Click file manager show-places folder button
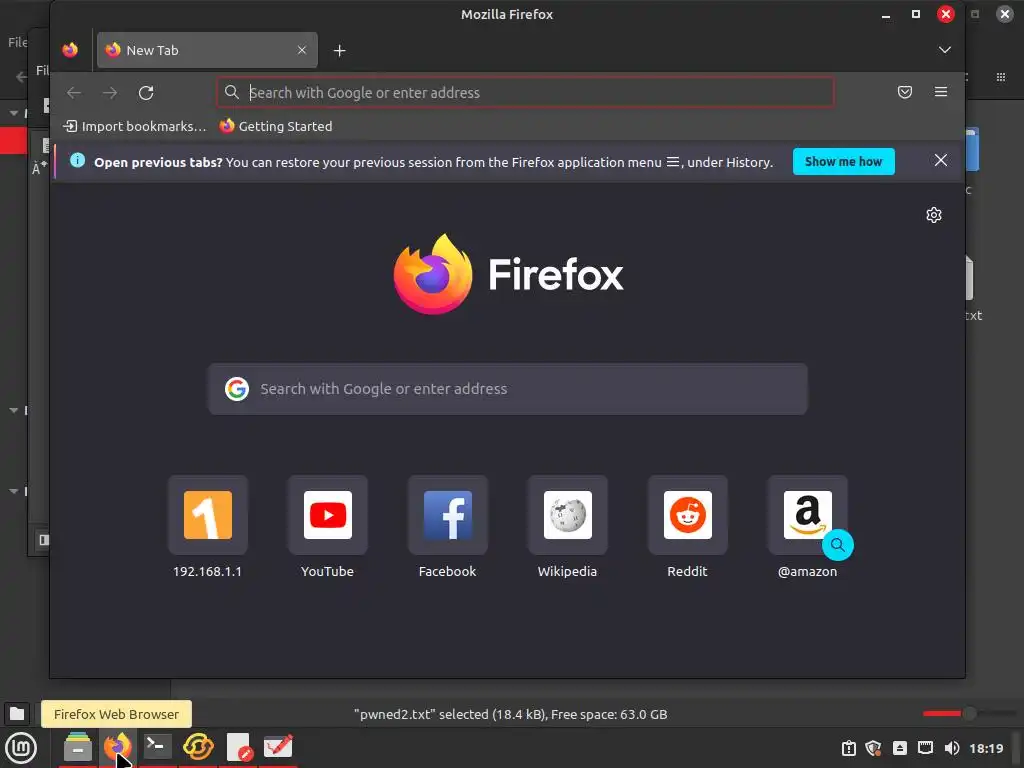 [16, 714]
